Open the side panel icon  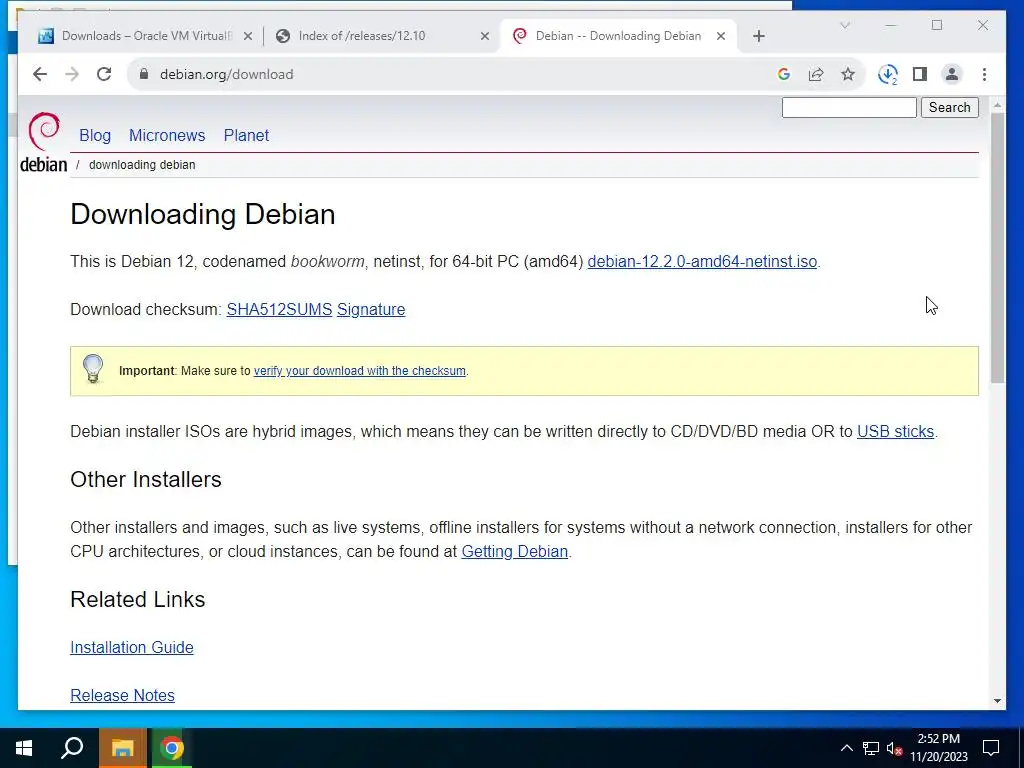[920, 74]
